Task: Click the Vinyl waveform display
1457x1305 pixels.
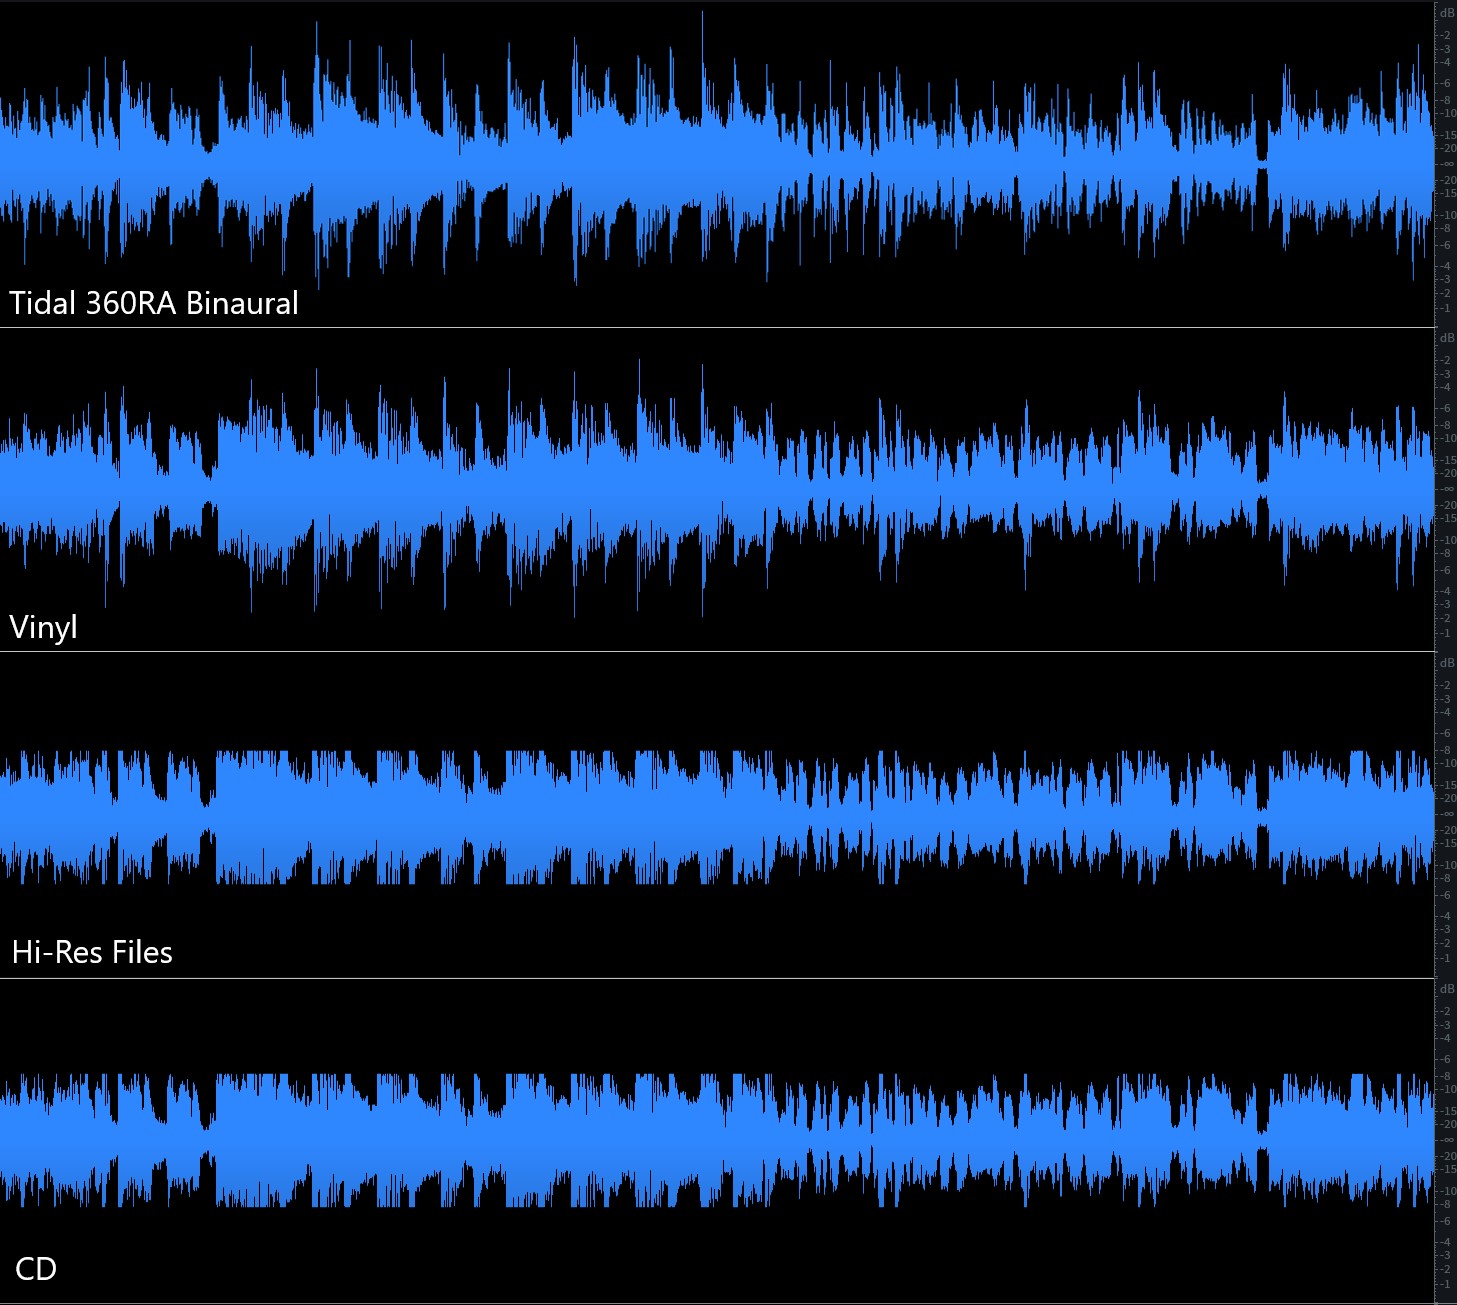Action: click(x=700, y=490)
